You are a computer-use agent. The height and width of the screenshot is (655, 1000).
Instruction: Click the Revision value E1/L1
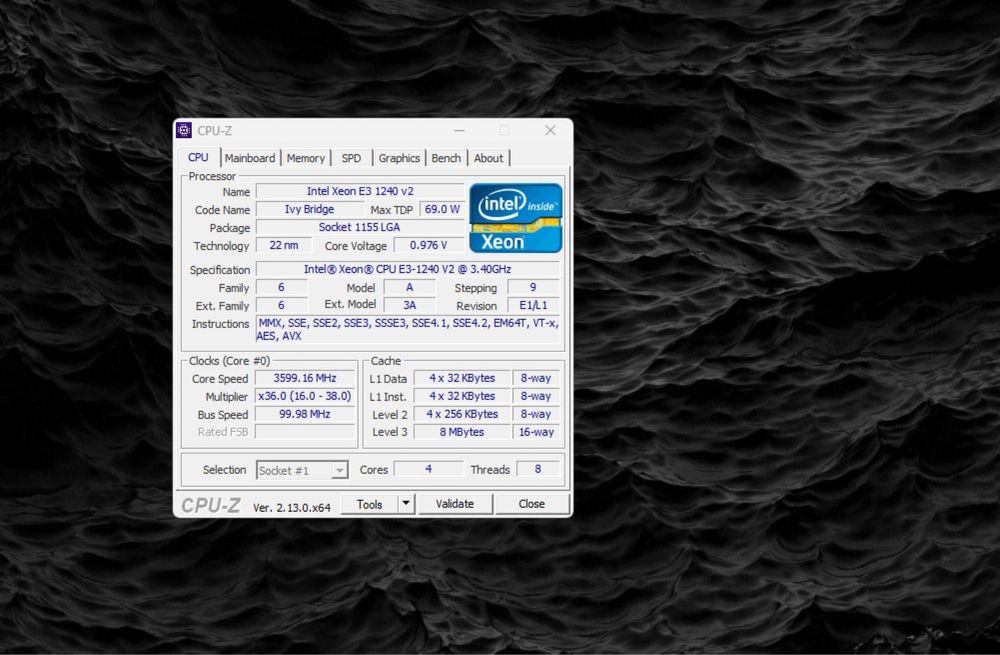533,305
